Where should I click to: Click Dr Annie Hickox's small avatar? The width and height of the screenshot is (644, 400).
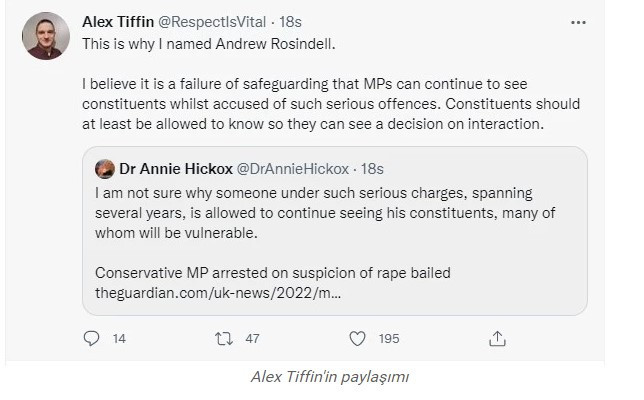[x=102, y=169]
